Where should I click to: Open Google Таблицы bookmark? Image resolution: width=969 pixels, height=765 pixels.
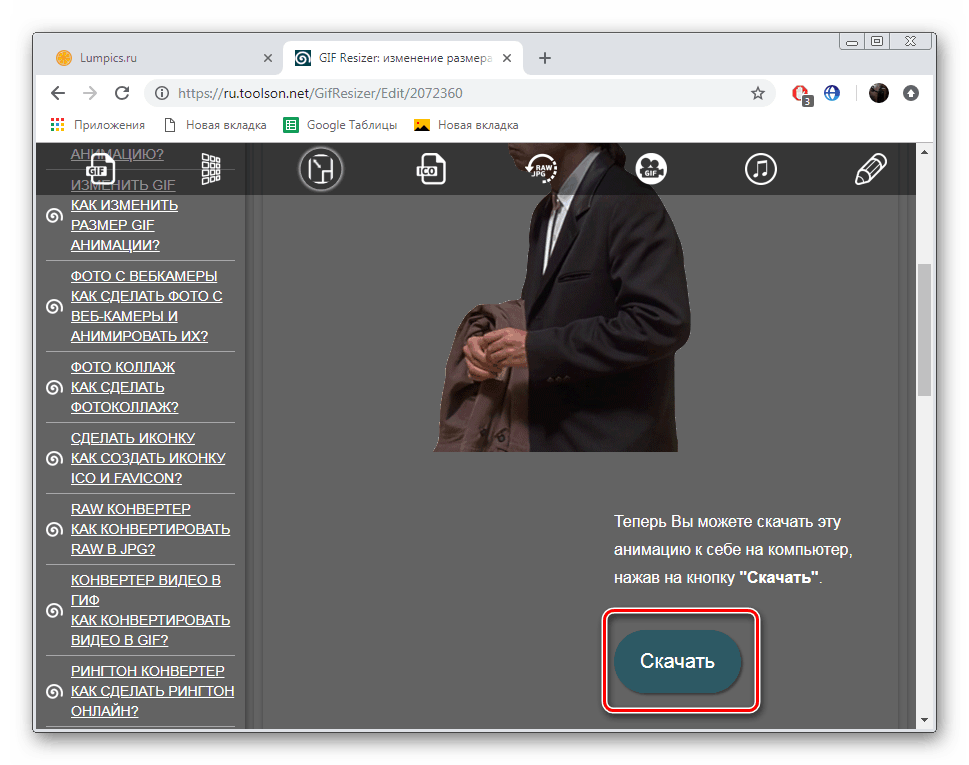[340, 125]
